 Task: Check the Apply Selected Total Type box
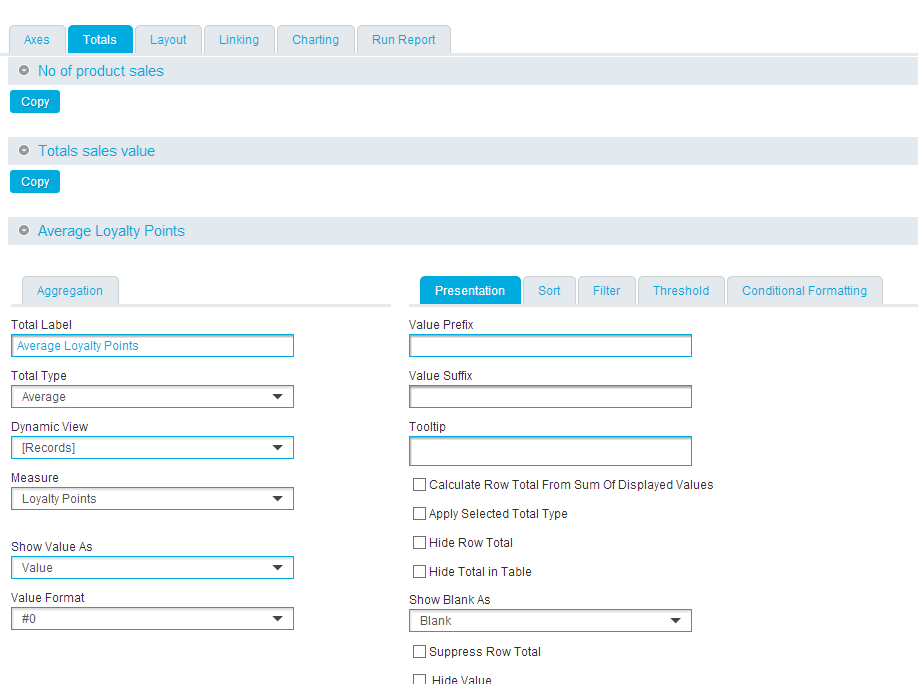tap(419, 514)
